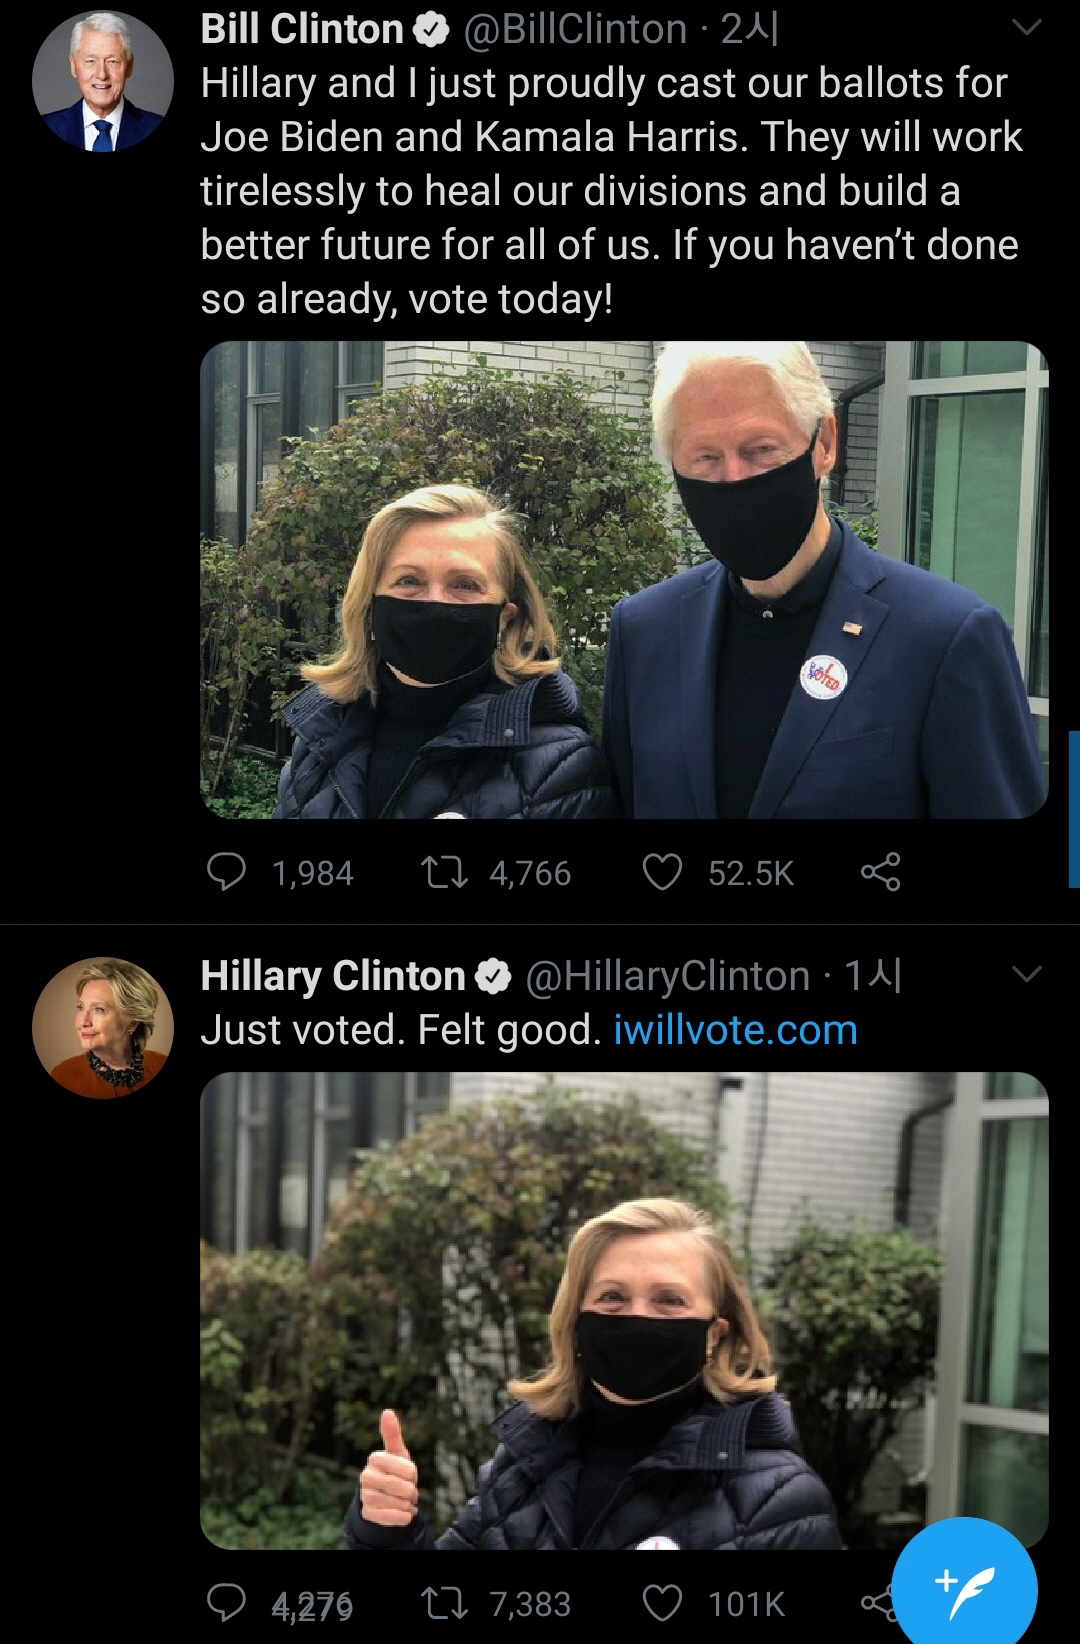Open Bill Clinton tweet options chevron
The image size is (1080, 1644).
point(1027,30)
